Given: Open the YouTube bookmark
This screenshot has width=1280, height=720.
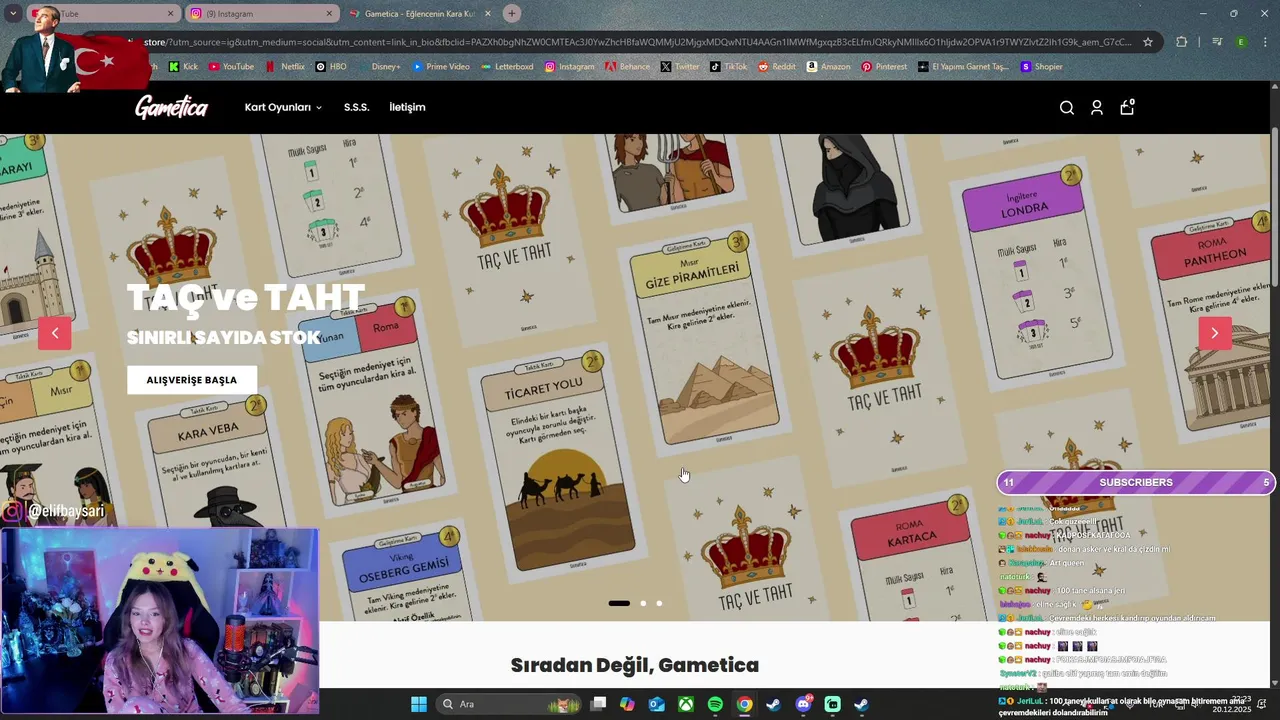Looking at the screenshot, I should click(231, 66).
